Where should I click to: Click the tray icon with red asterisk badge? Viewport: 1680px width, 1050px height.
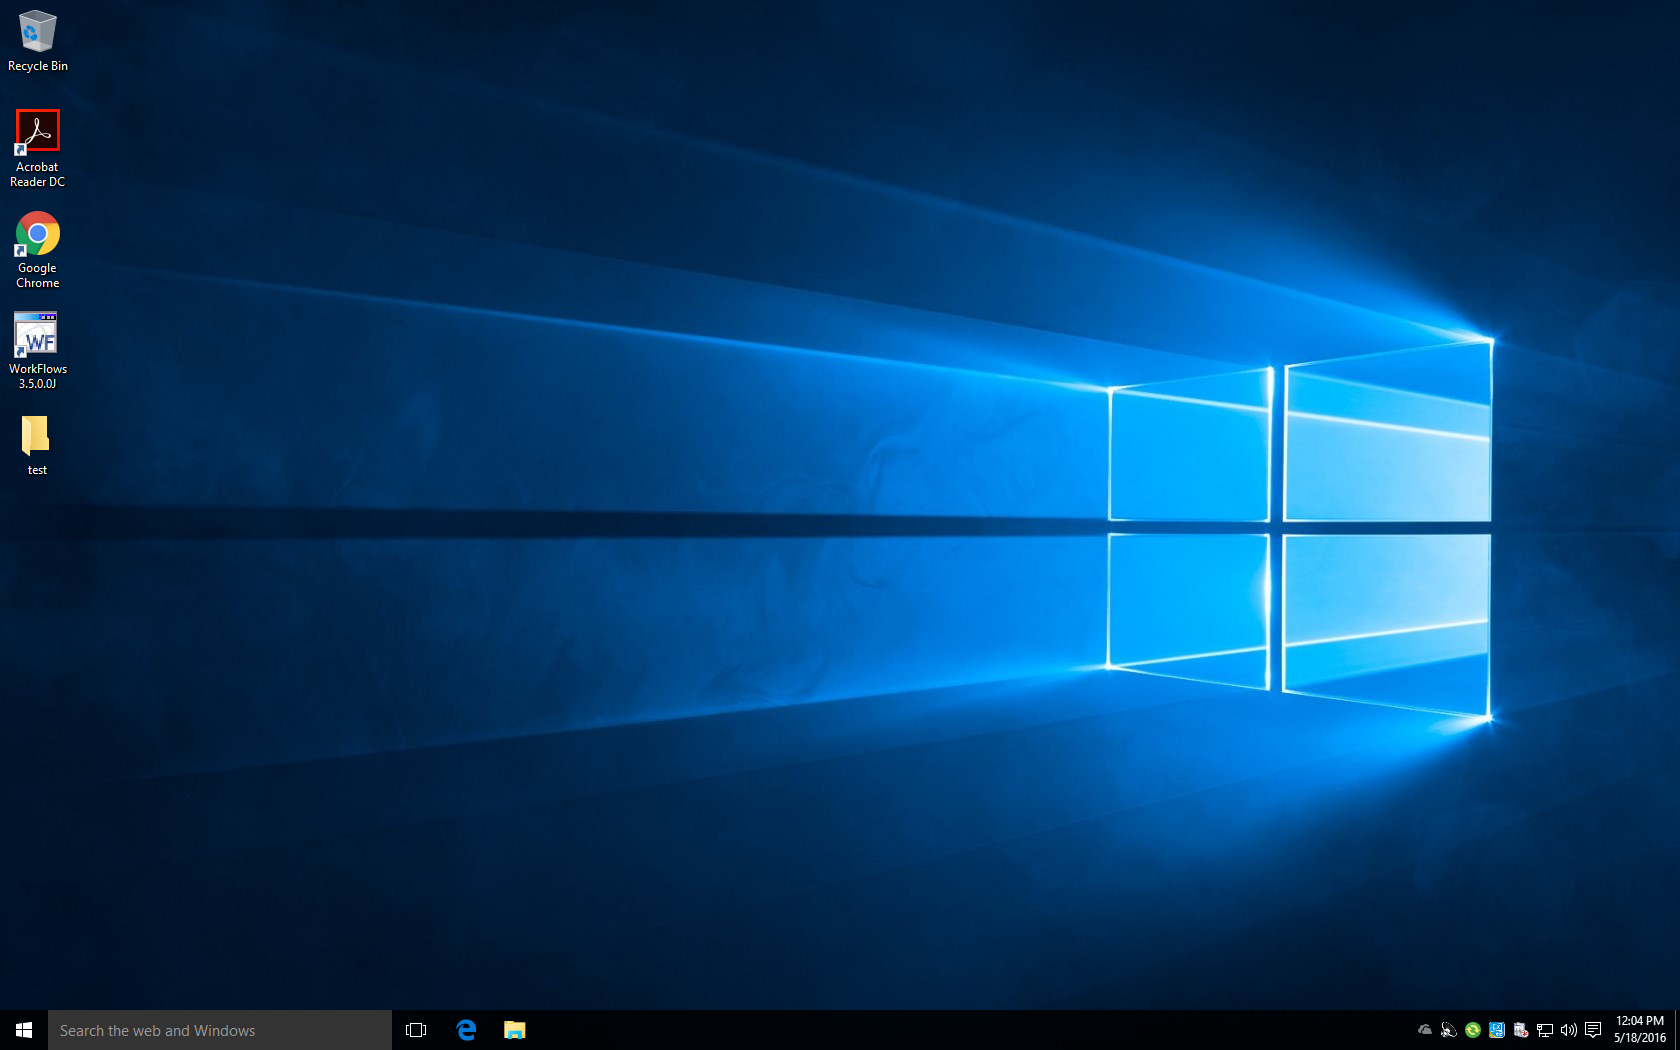tap(1521, 1030)
